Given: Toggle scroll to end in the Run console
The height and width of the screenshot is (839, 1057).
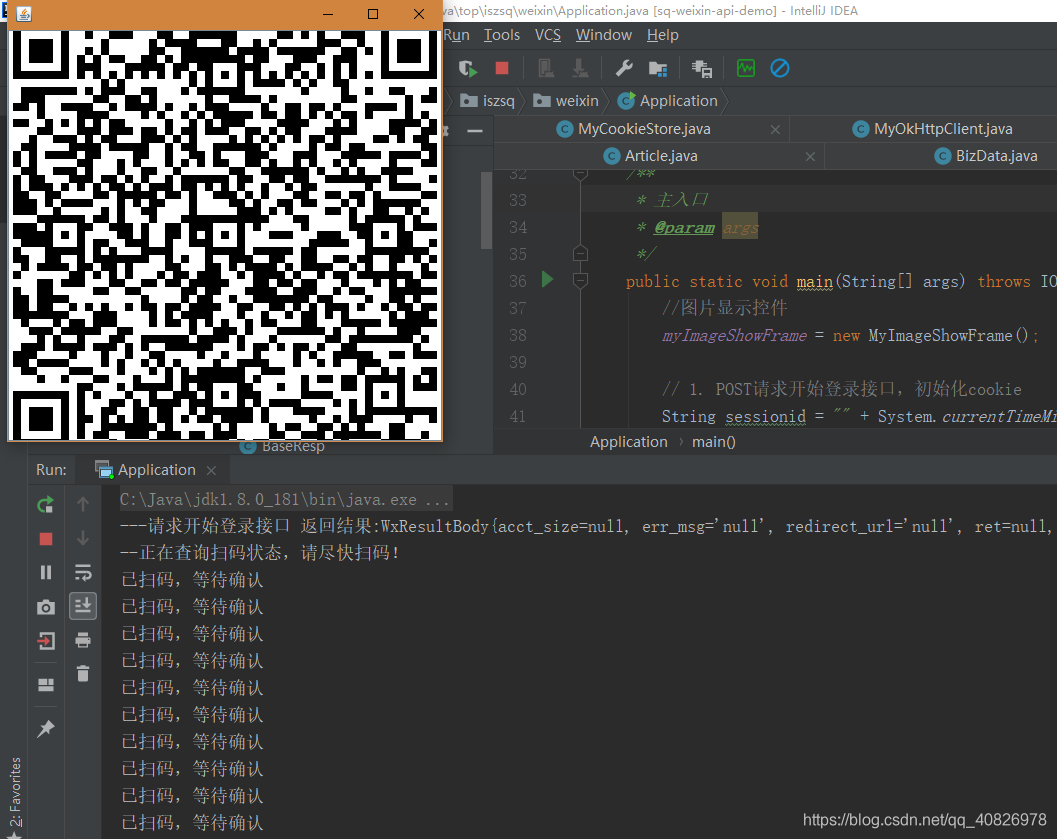Looking at the screenshot, I should click(x=83, y=606).
